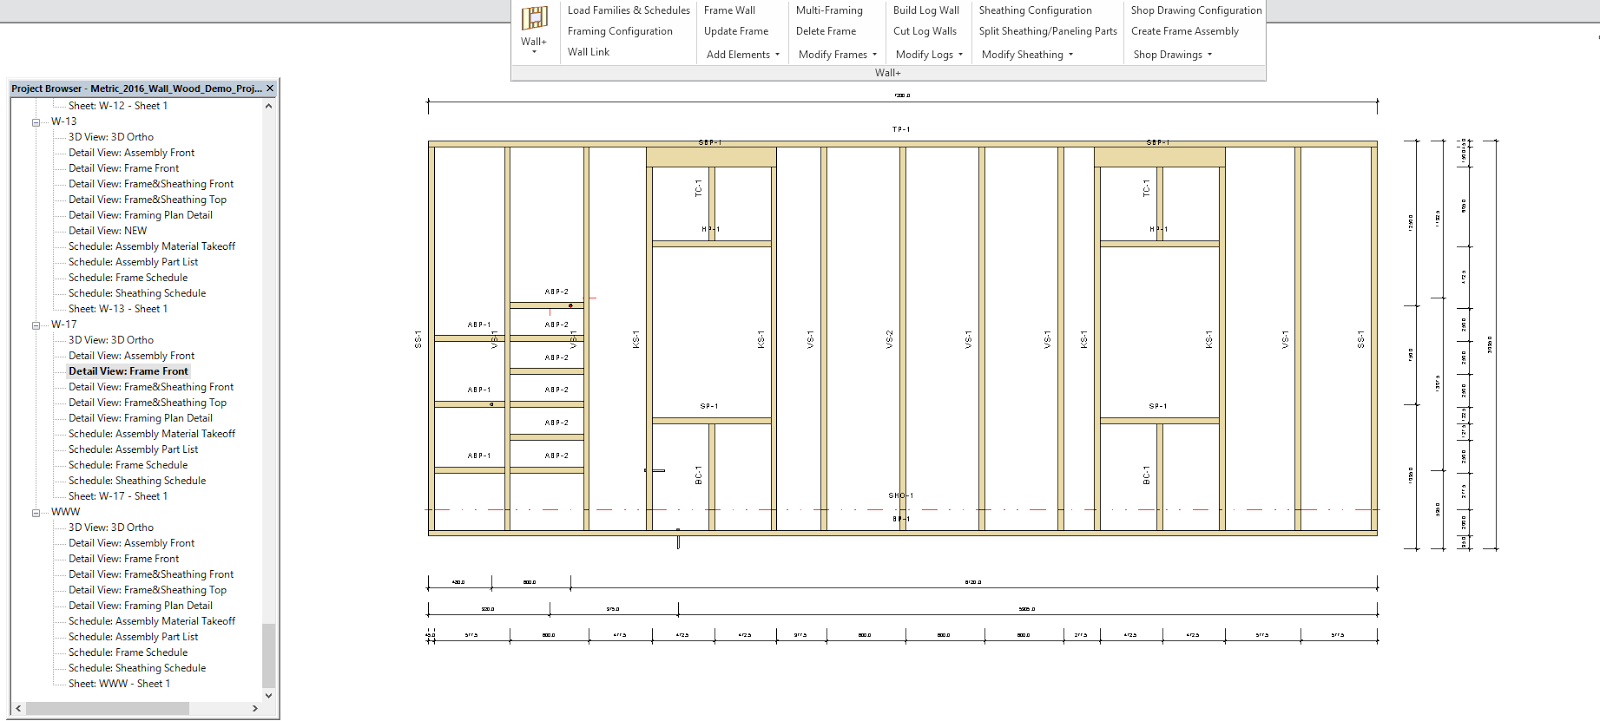Click Update Frame command
1600x721 pixels.
[736, 31]
